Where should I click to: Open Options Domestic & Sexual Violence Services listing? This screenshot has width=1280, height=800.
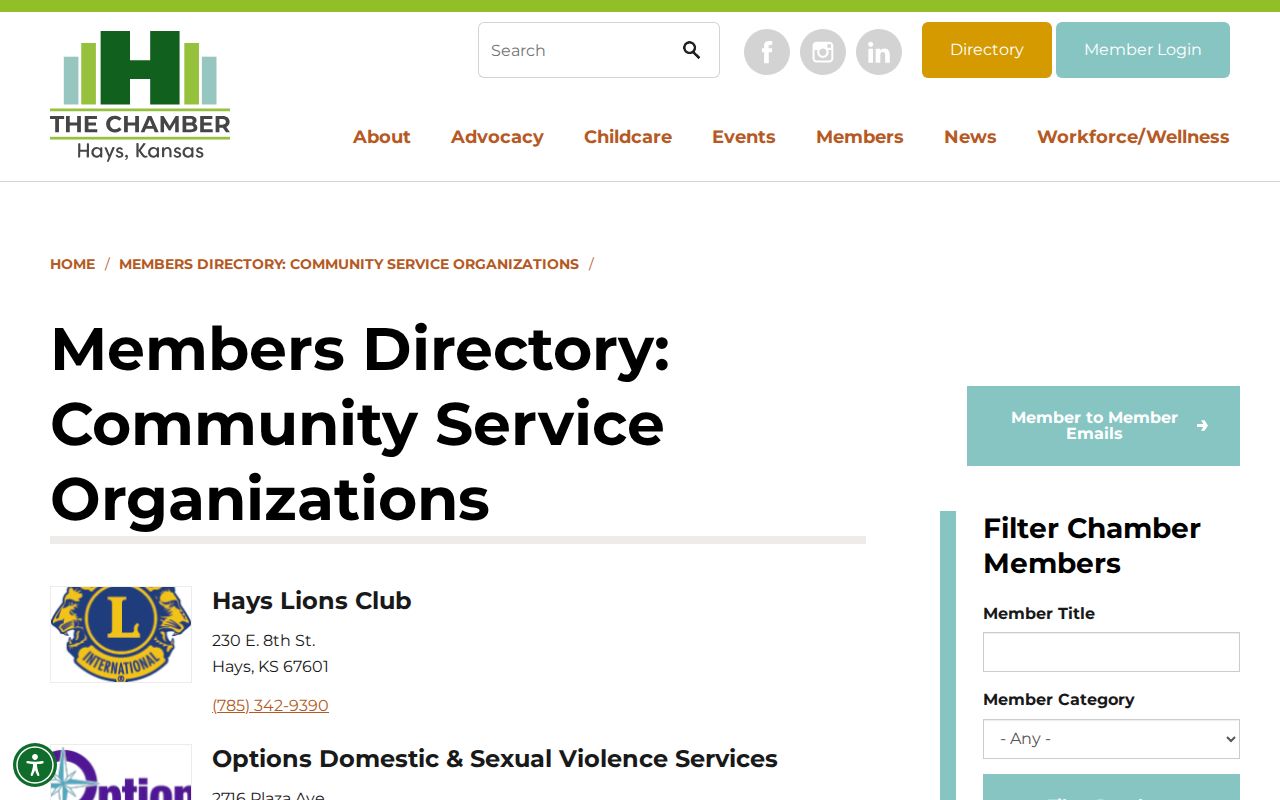[x=495, y=759]
